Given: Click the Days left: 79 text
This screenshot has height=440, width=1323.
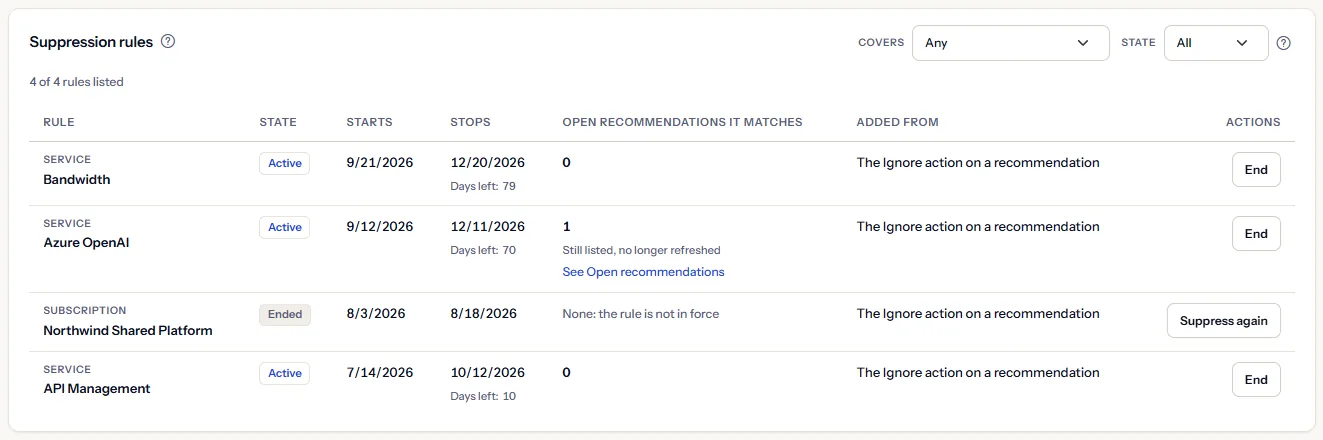Looking at the screenshot, I should 483,187.
